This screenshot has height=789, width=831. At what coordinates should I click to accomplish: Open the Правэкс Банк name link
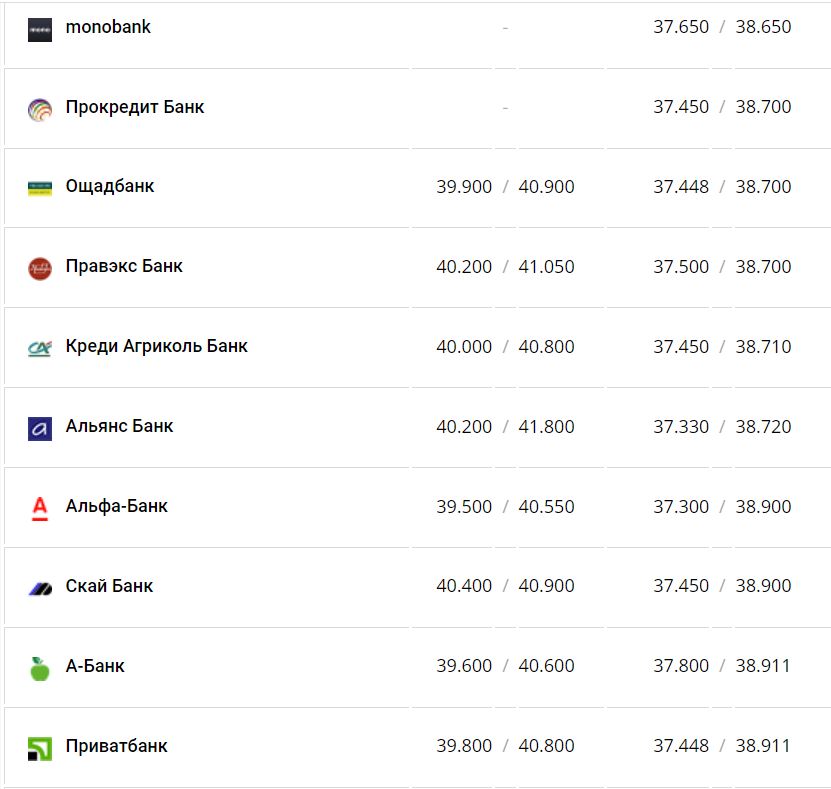click(124, 266)
